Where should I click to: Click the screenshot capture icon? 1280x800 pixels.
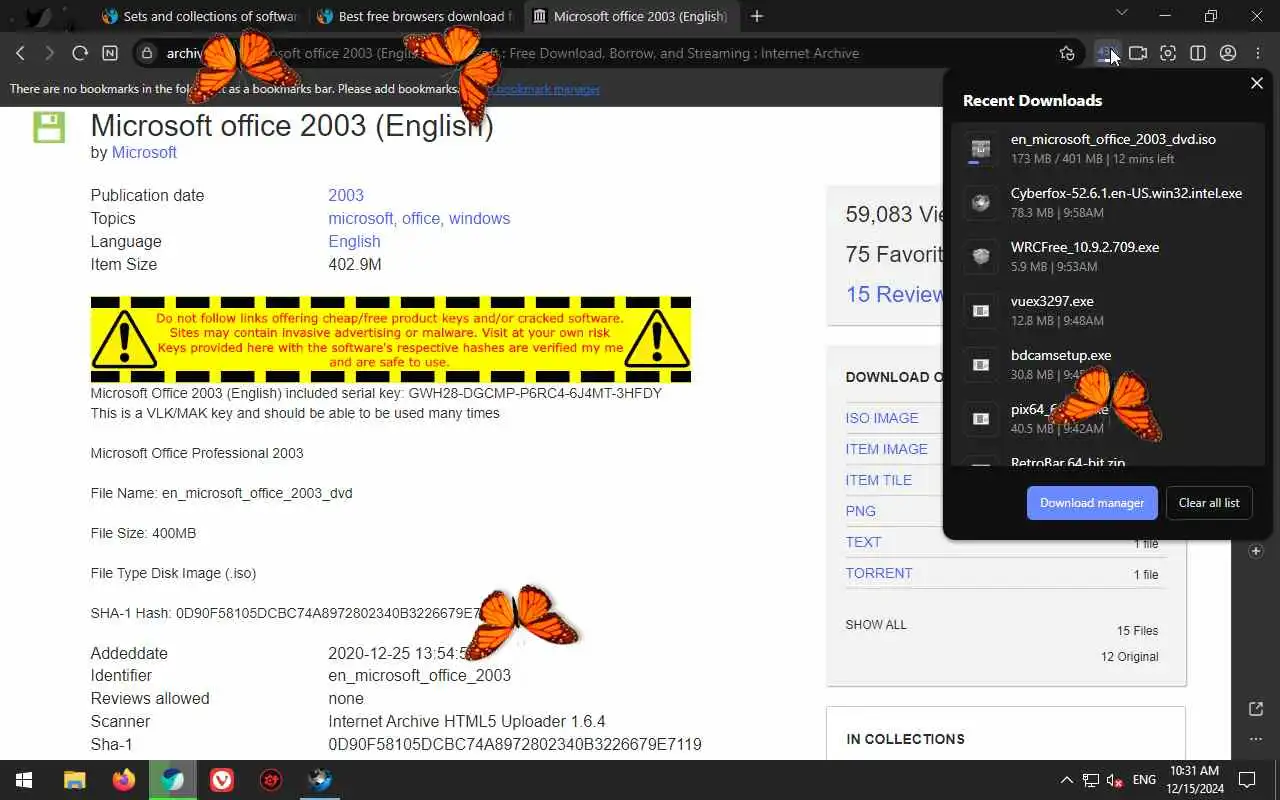[1168, 53]
